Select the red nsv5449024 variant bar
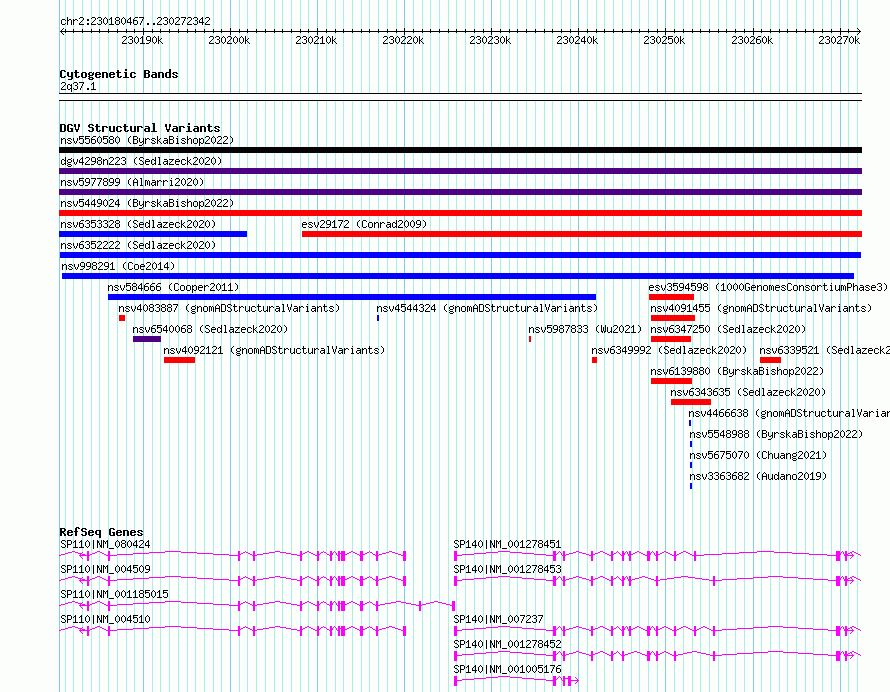The height and width of the screenshot is (692, 890). pos(460,213)
